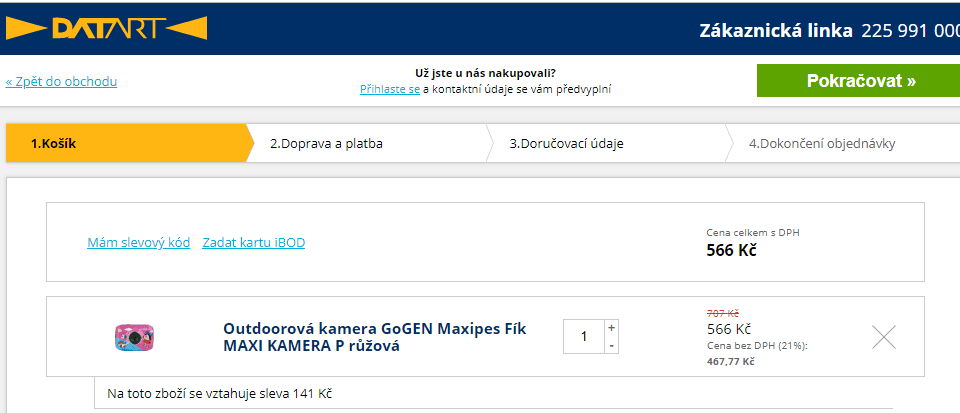Viewport: 960px width, 413px height.
Task: Select the 1.Košík step tab
Action: click(x=129, y=144)
